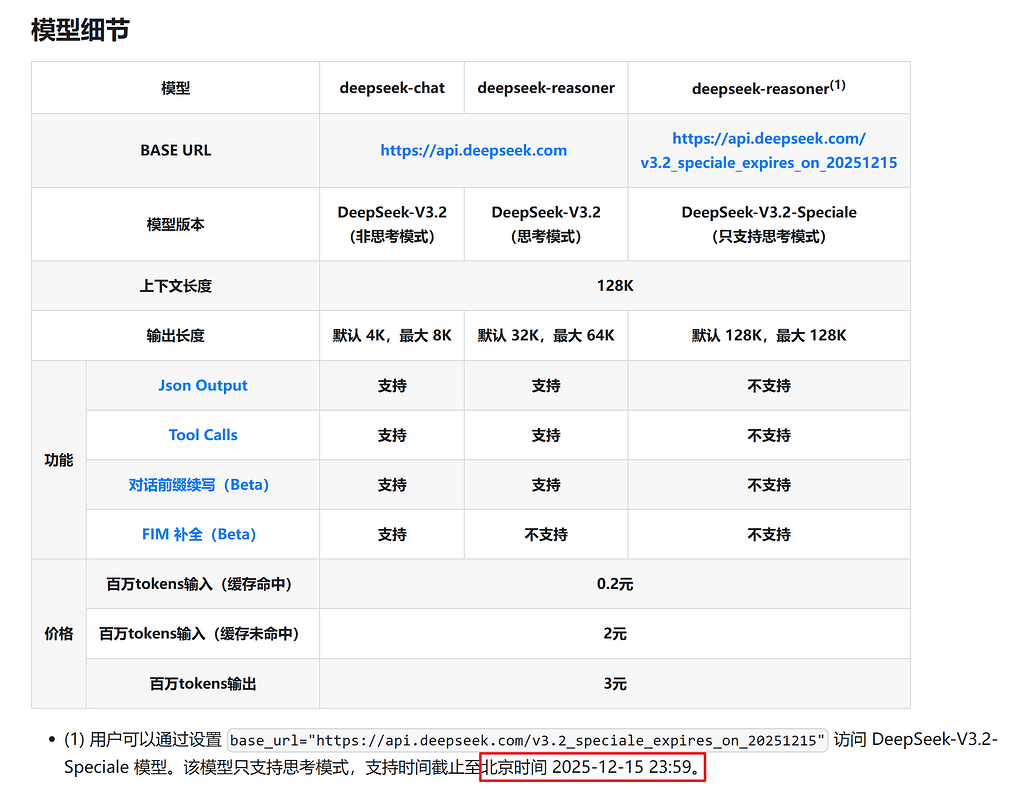Click the 价格 group label
Screen dimensions: 1024x792
pyautogui.click(x=59, y=633)
